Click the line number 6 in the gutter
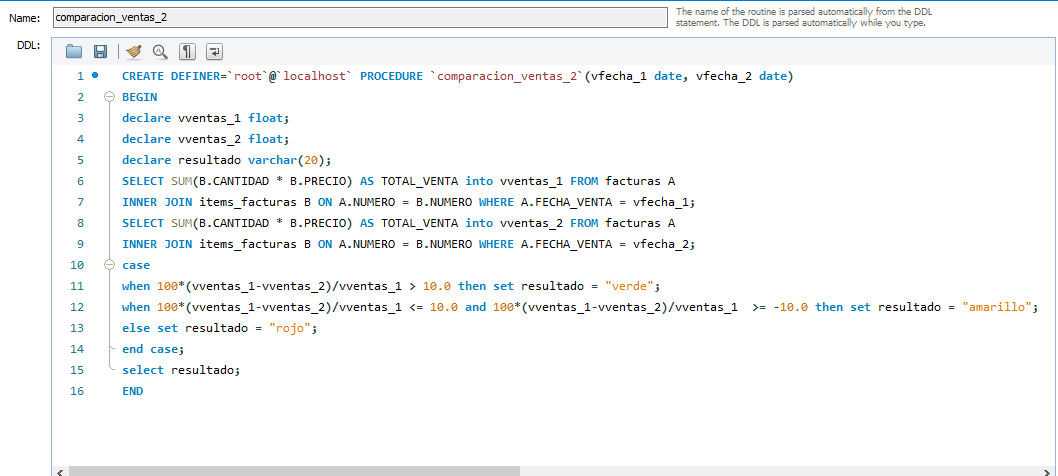This screenshot has height=476, width=1058. tap(80, 182)
